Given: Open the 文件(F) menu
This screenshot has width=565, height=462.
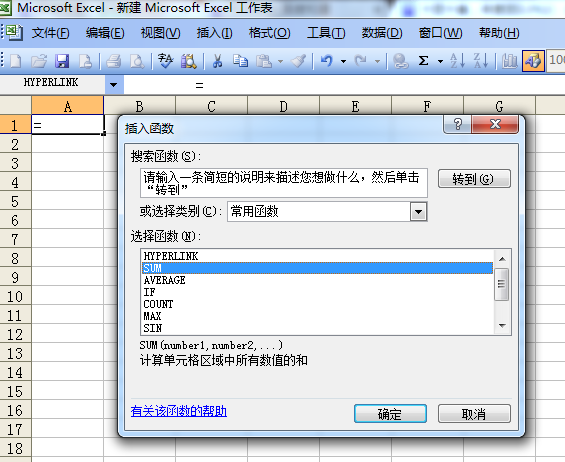Looking at the screenshot, I should tap(50, 33).
